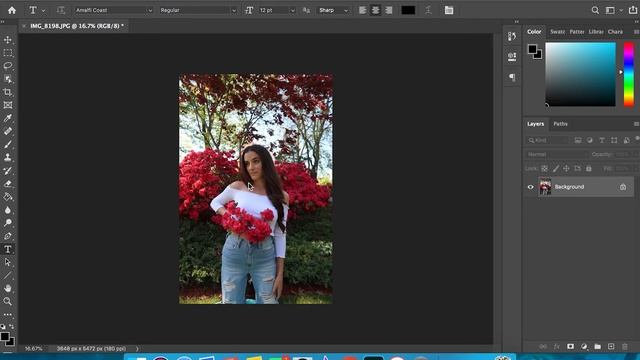The width and height of the screenshot is (640, 360).
Task: Open warped text options
Action: [x=428, y=10]
